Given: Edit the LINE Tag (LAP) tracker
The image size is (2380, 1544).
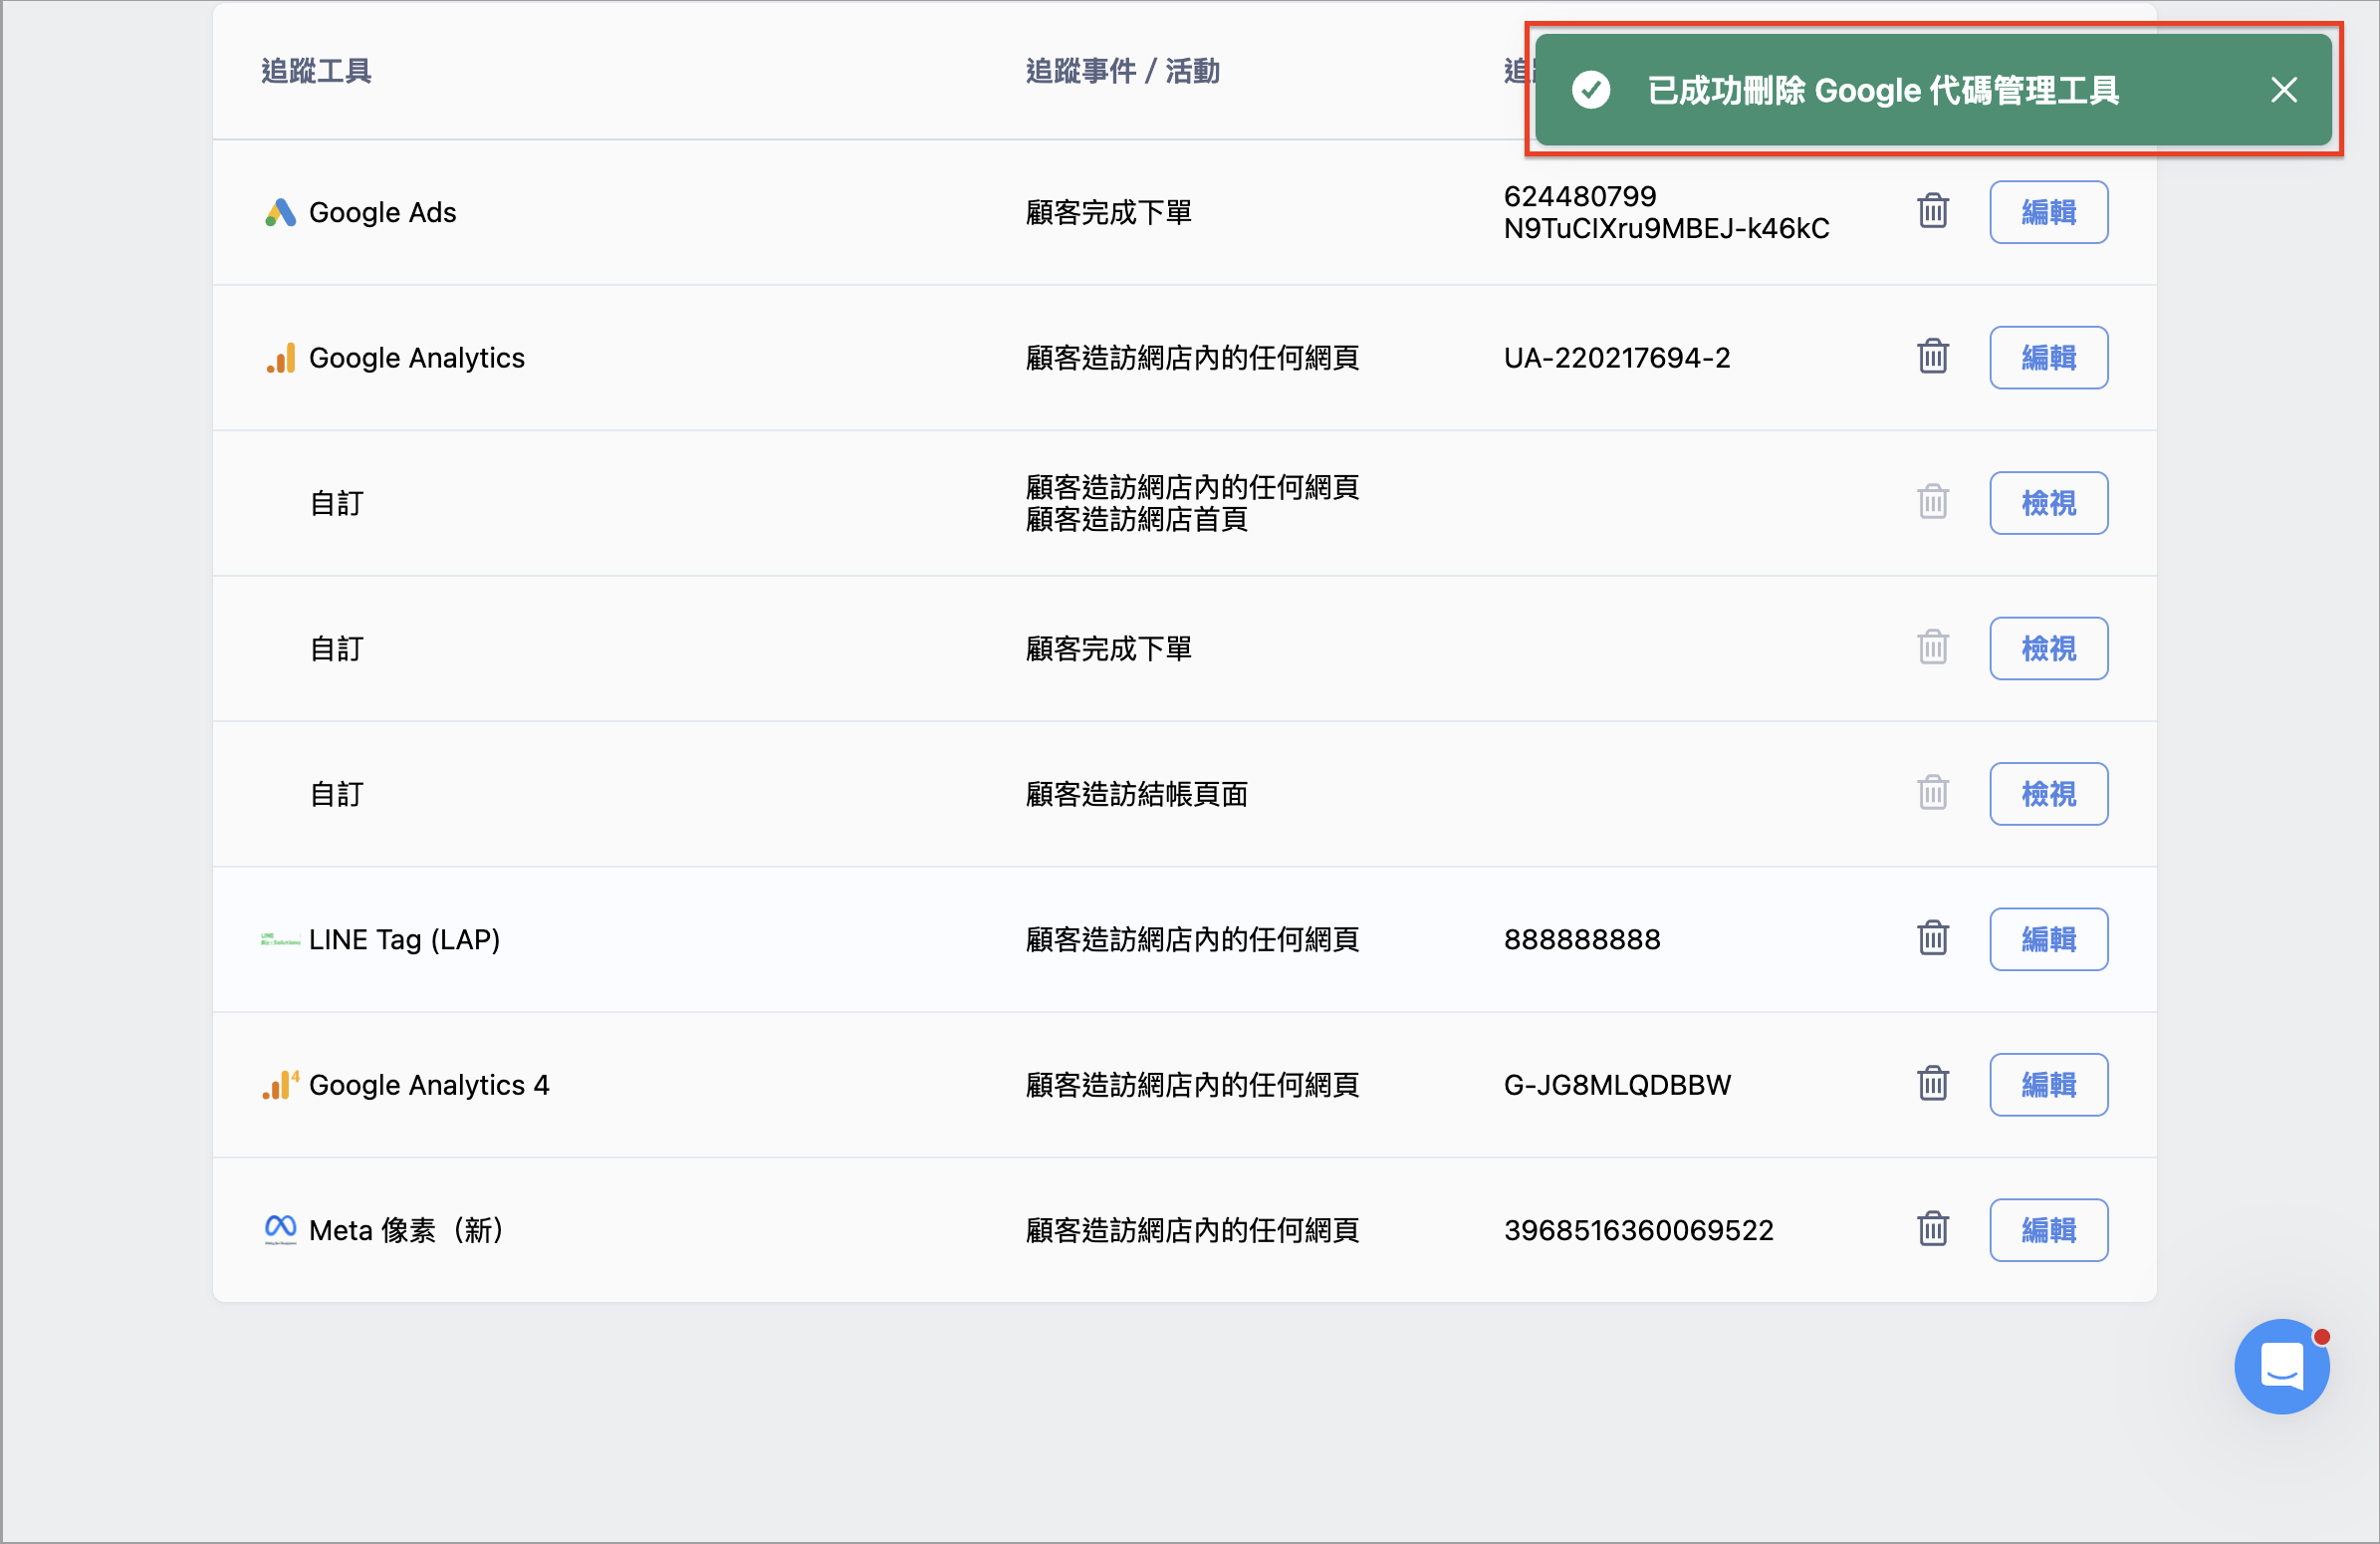Looking at the screenshot, I should 2048,939.
